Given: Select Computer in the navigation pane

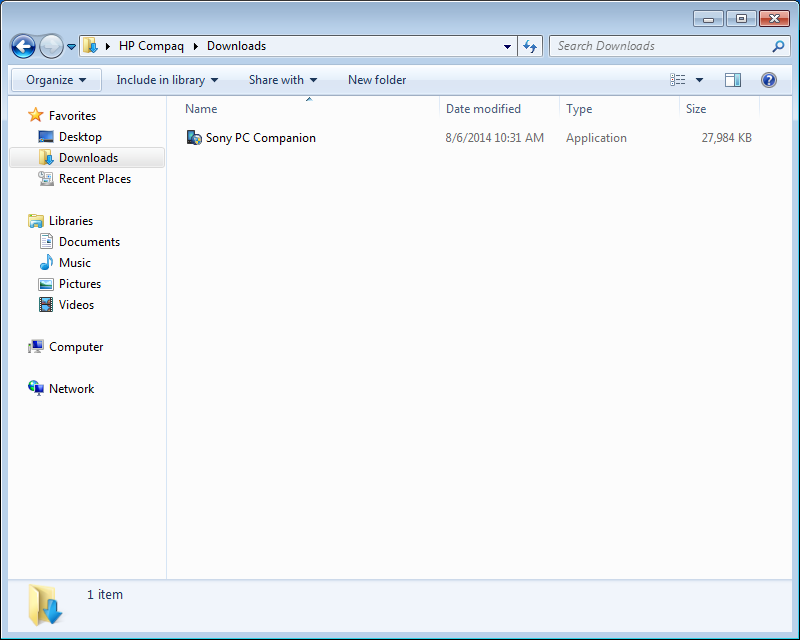Looking at the screenshot, I should (76, 347).
